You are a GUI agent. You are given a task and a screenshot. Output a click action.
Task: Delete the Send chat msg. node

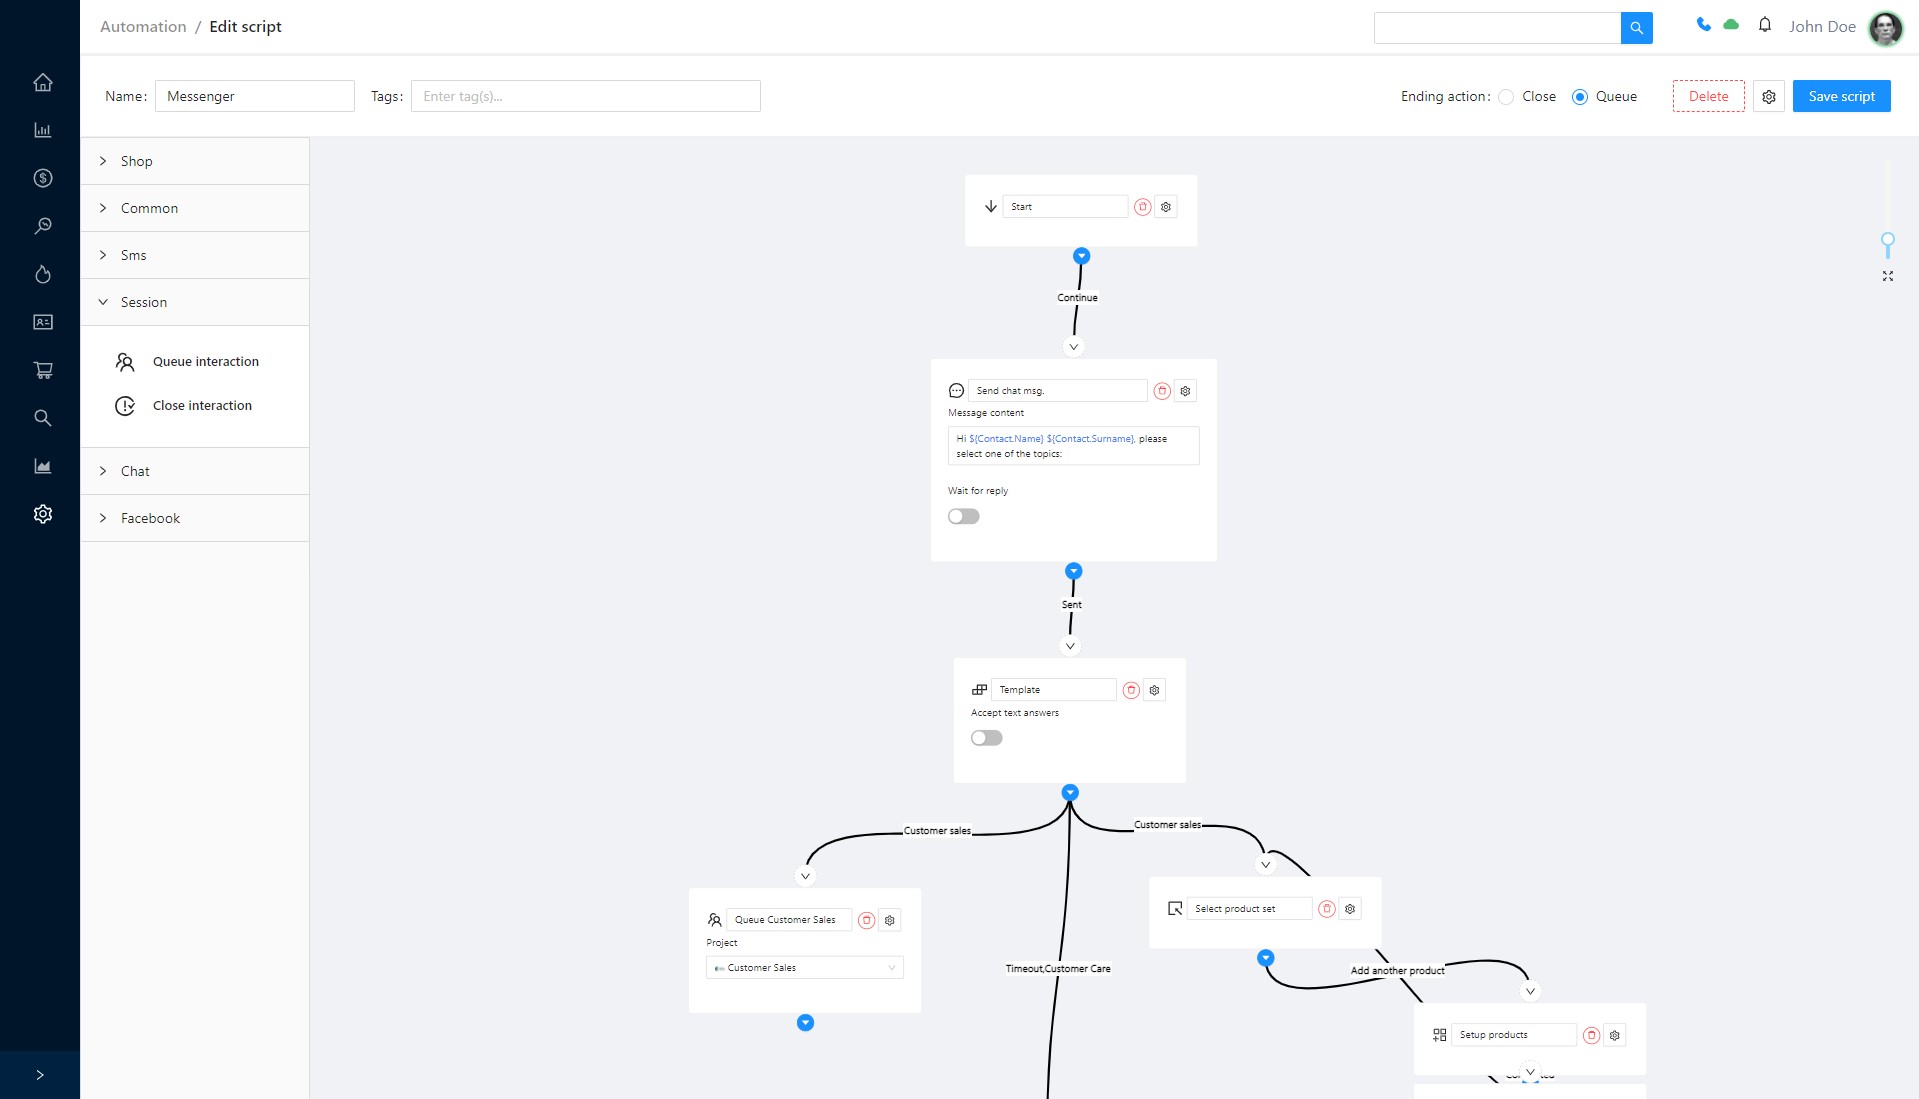tap(1161, 390)
